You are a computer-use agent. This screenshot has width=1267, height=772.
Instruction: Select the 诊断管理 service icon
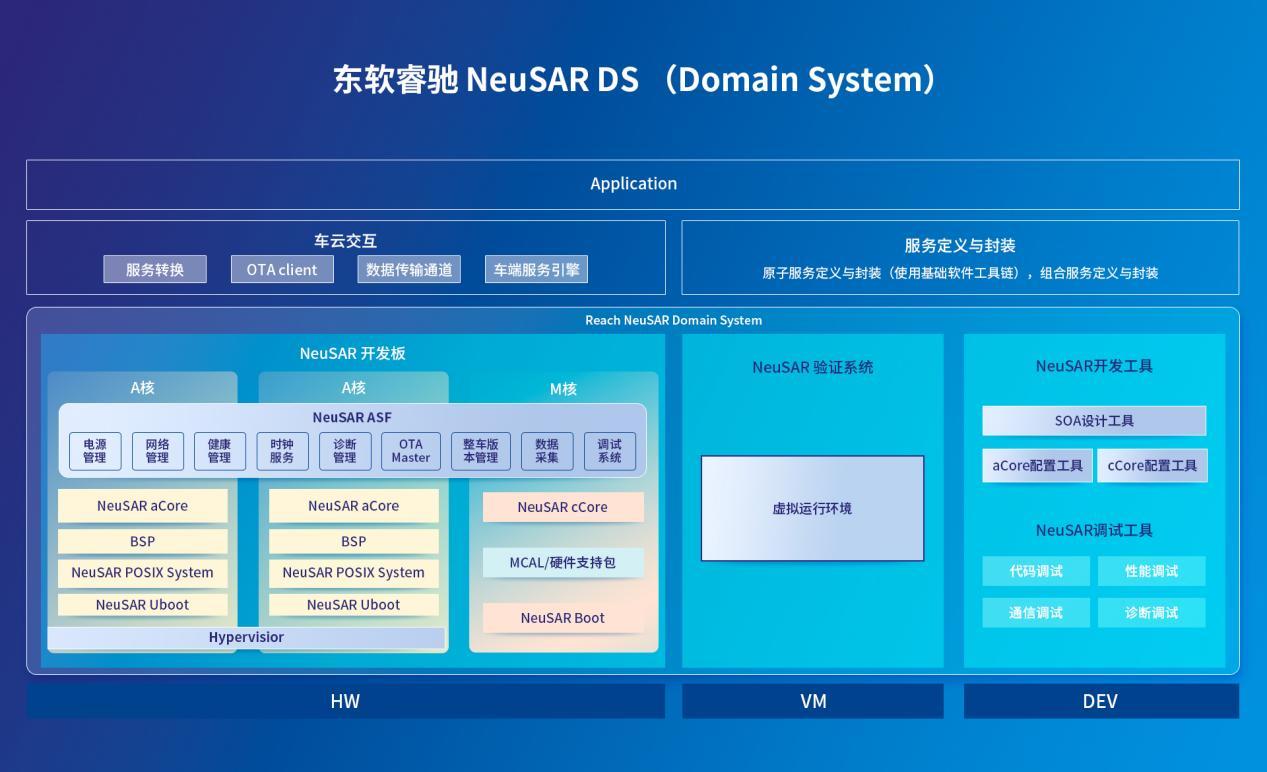point(344,451)
